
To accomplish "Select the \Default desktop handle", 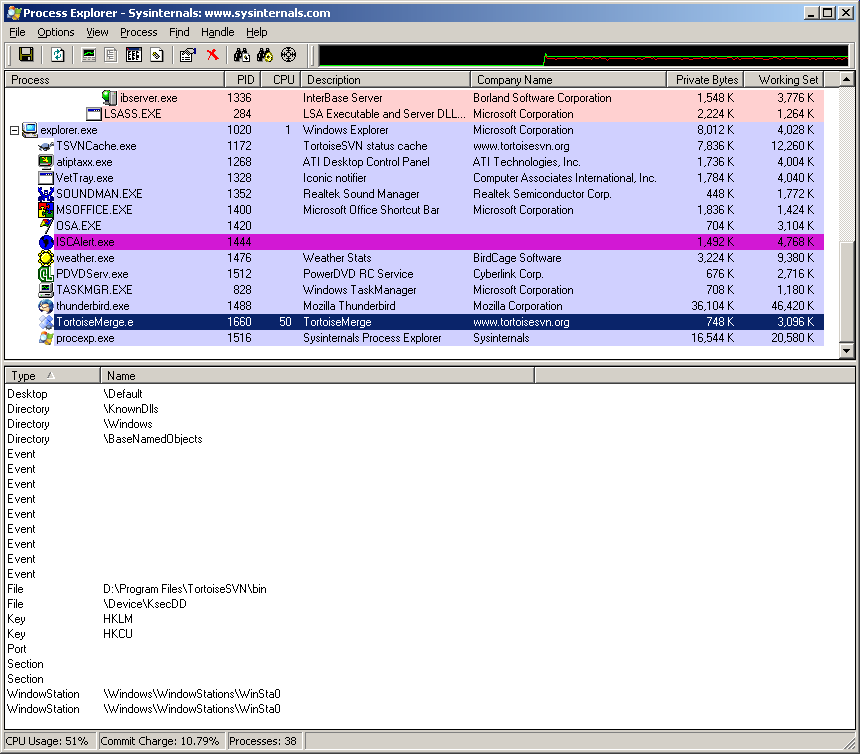I will (123, 394).
